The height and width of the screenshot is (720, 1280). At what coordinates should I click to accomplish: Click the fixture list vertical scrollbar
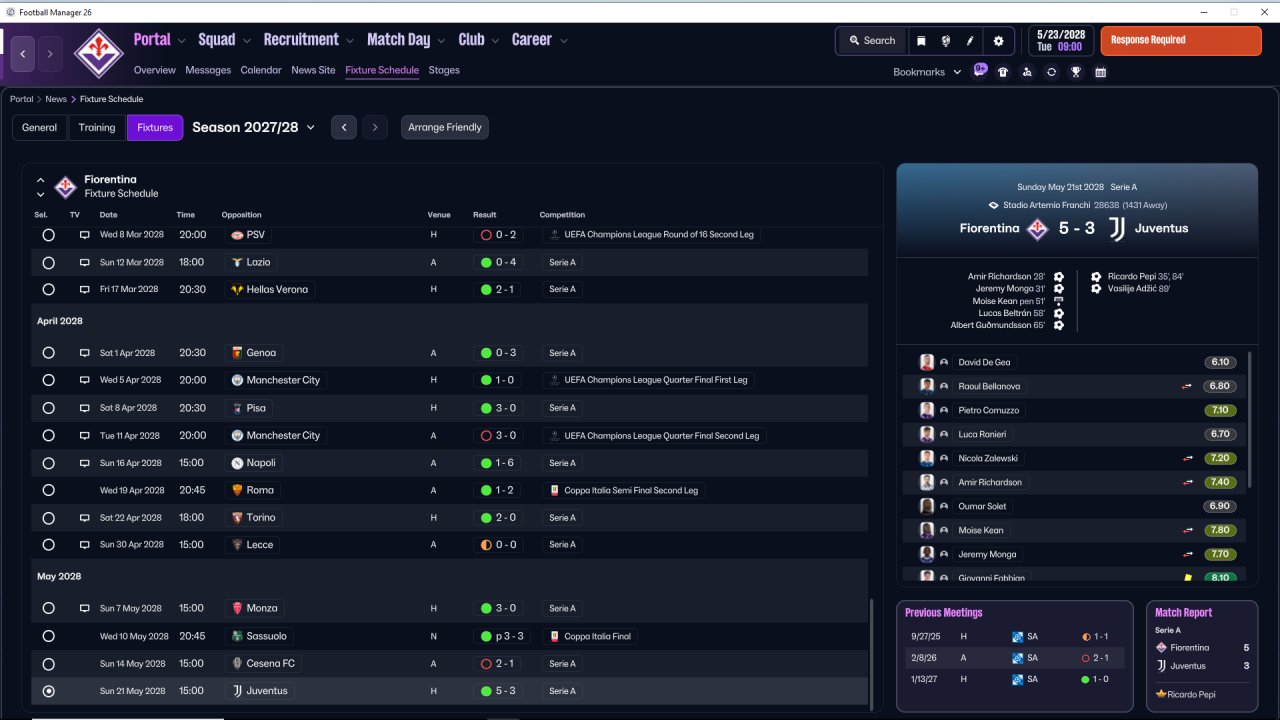[x=873, y=654]
